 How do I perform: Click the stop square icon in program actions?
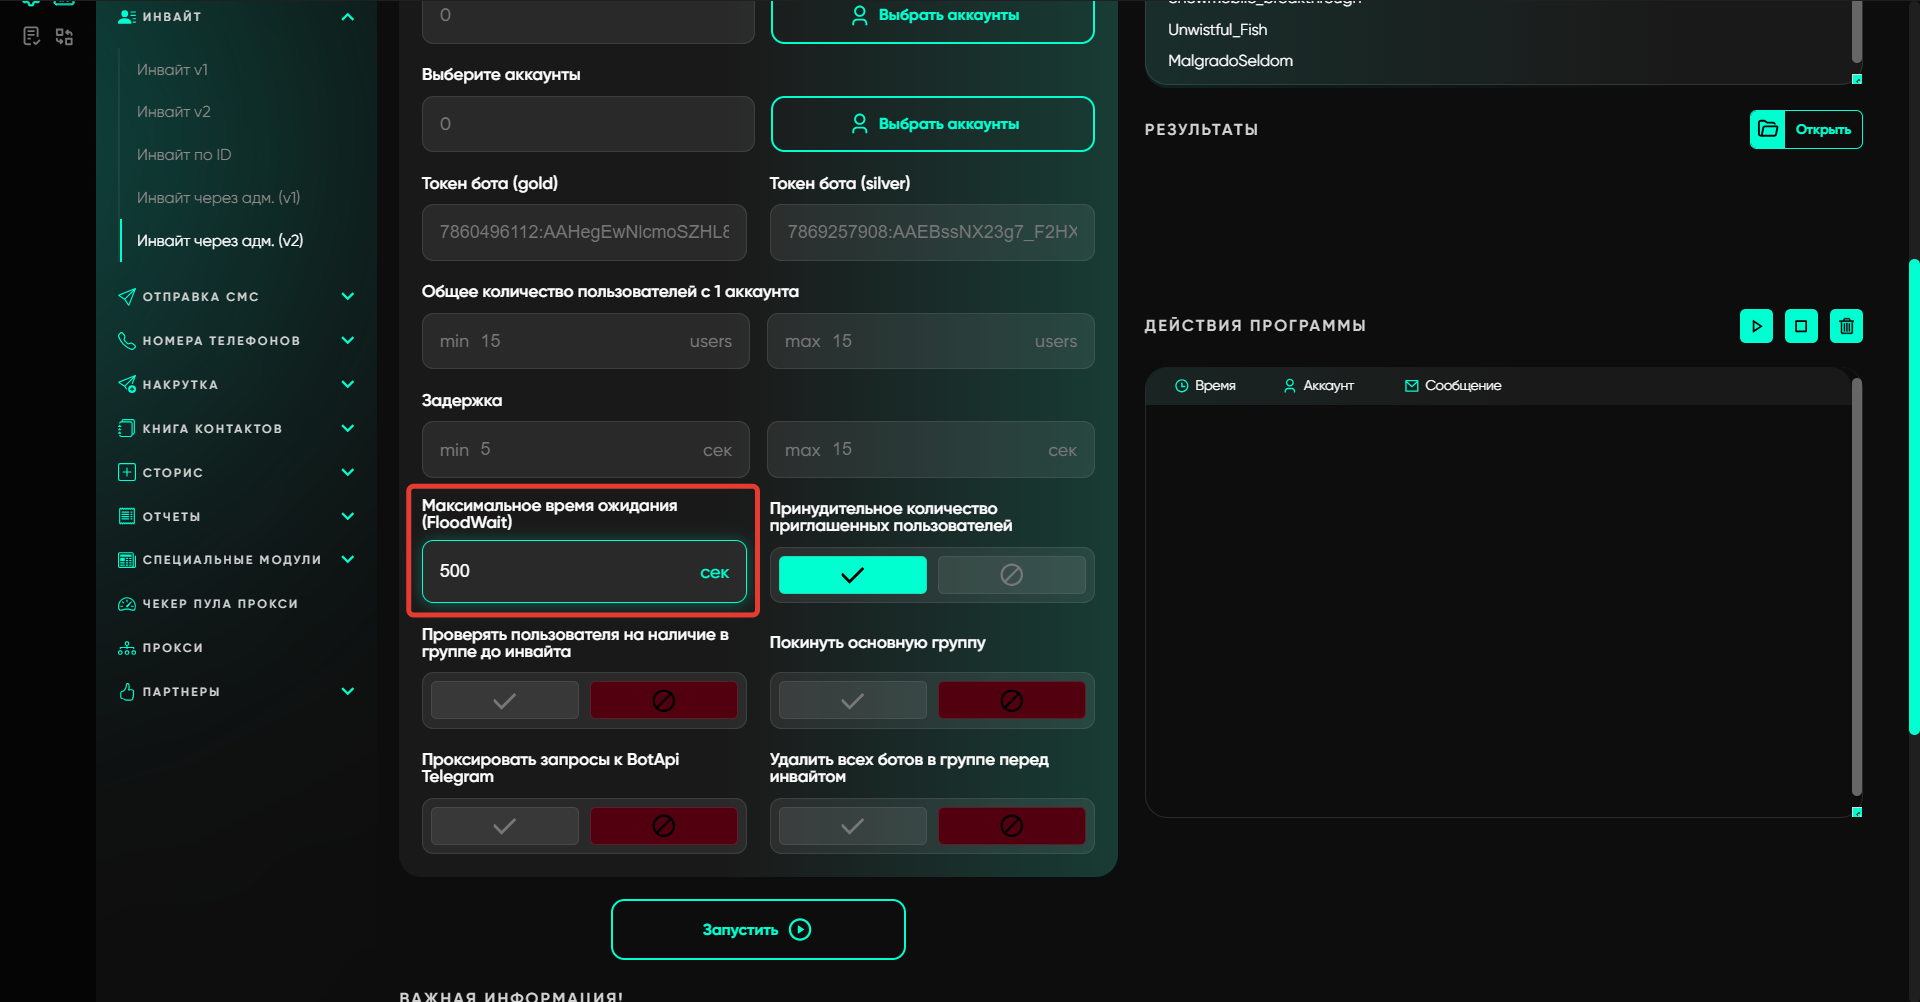pyautogui.click(x=1801, y=326)
